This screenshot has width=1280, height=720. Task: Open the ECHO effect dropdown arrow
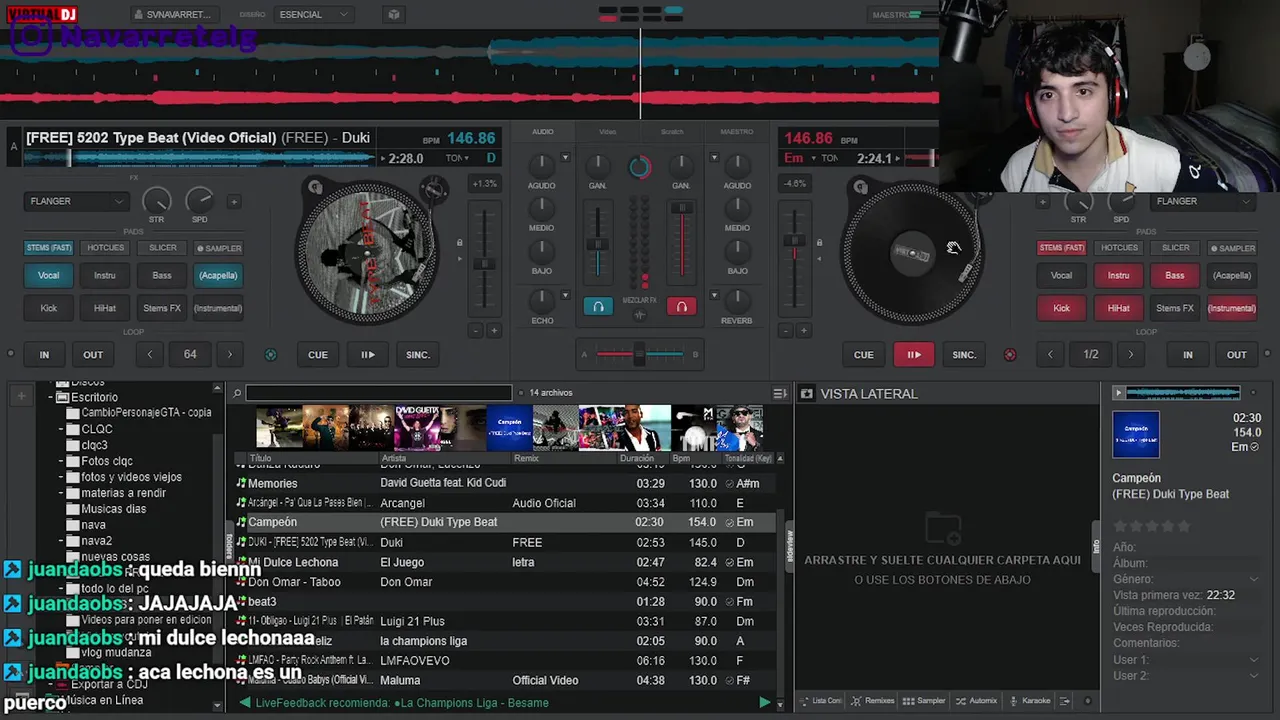pos(565,296)
